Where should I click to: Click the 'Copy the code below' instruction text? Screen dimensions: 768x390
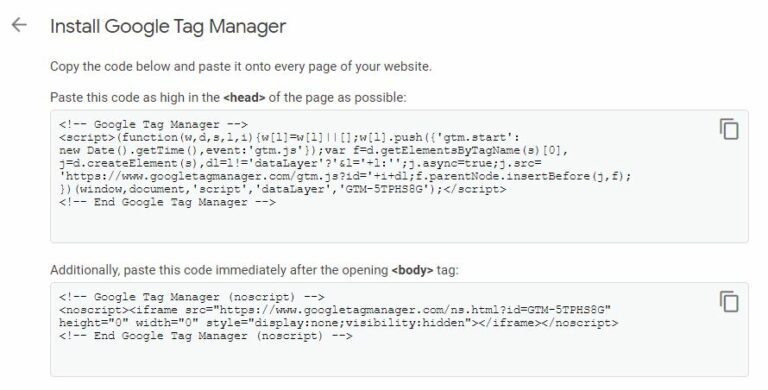coord(241,66)
